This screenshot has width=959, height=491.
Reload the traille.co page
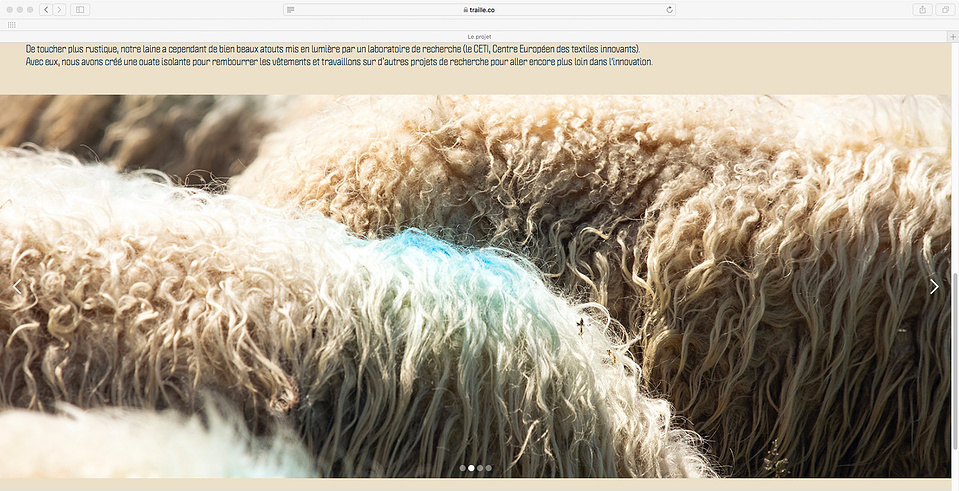[x=669, y=10]
